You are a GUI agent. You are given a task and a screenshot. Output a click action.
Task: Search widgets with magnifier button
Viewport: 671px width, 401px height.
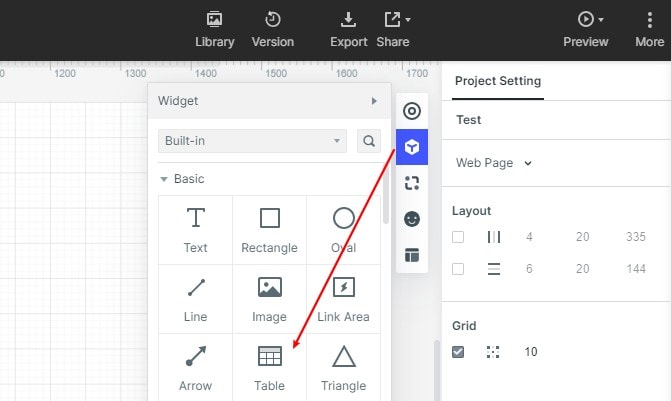click(369, 141)
